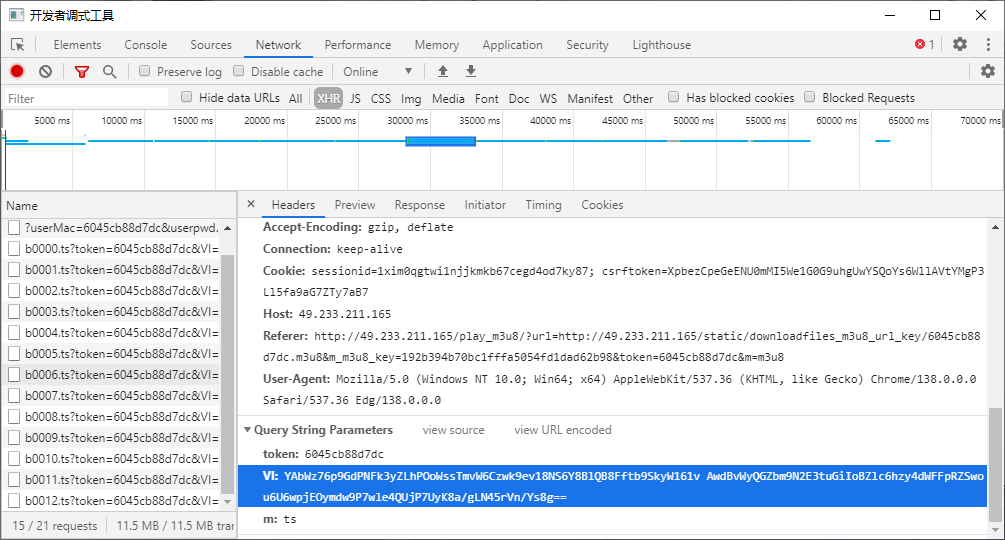The image size is (1005, 540).
Task: Click the view URL encoded link
Action: coord(562,430)
